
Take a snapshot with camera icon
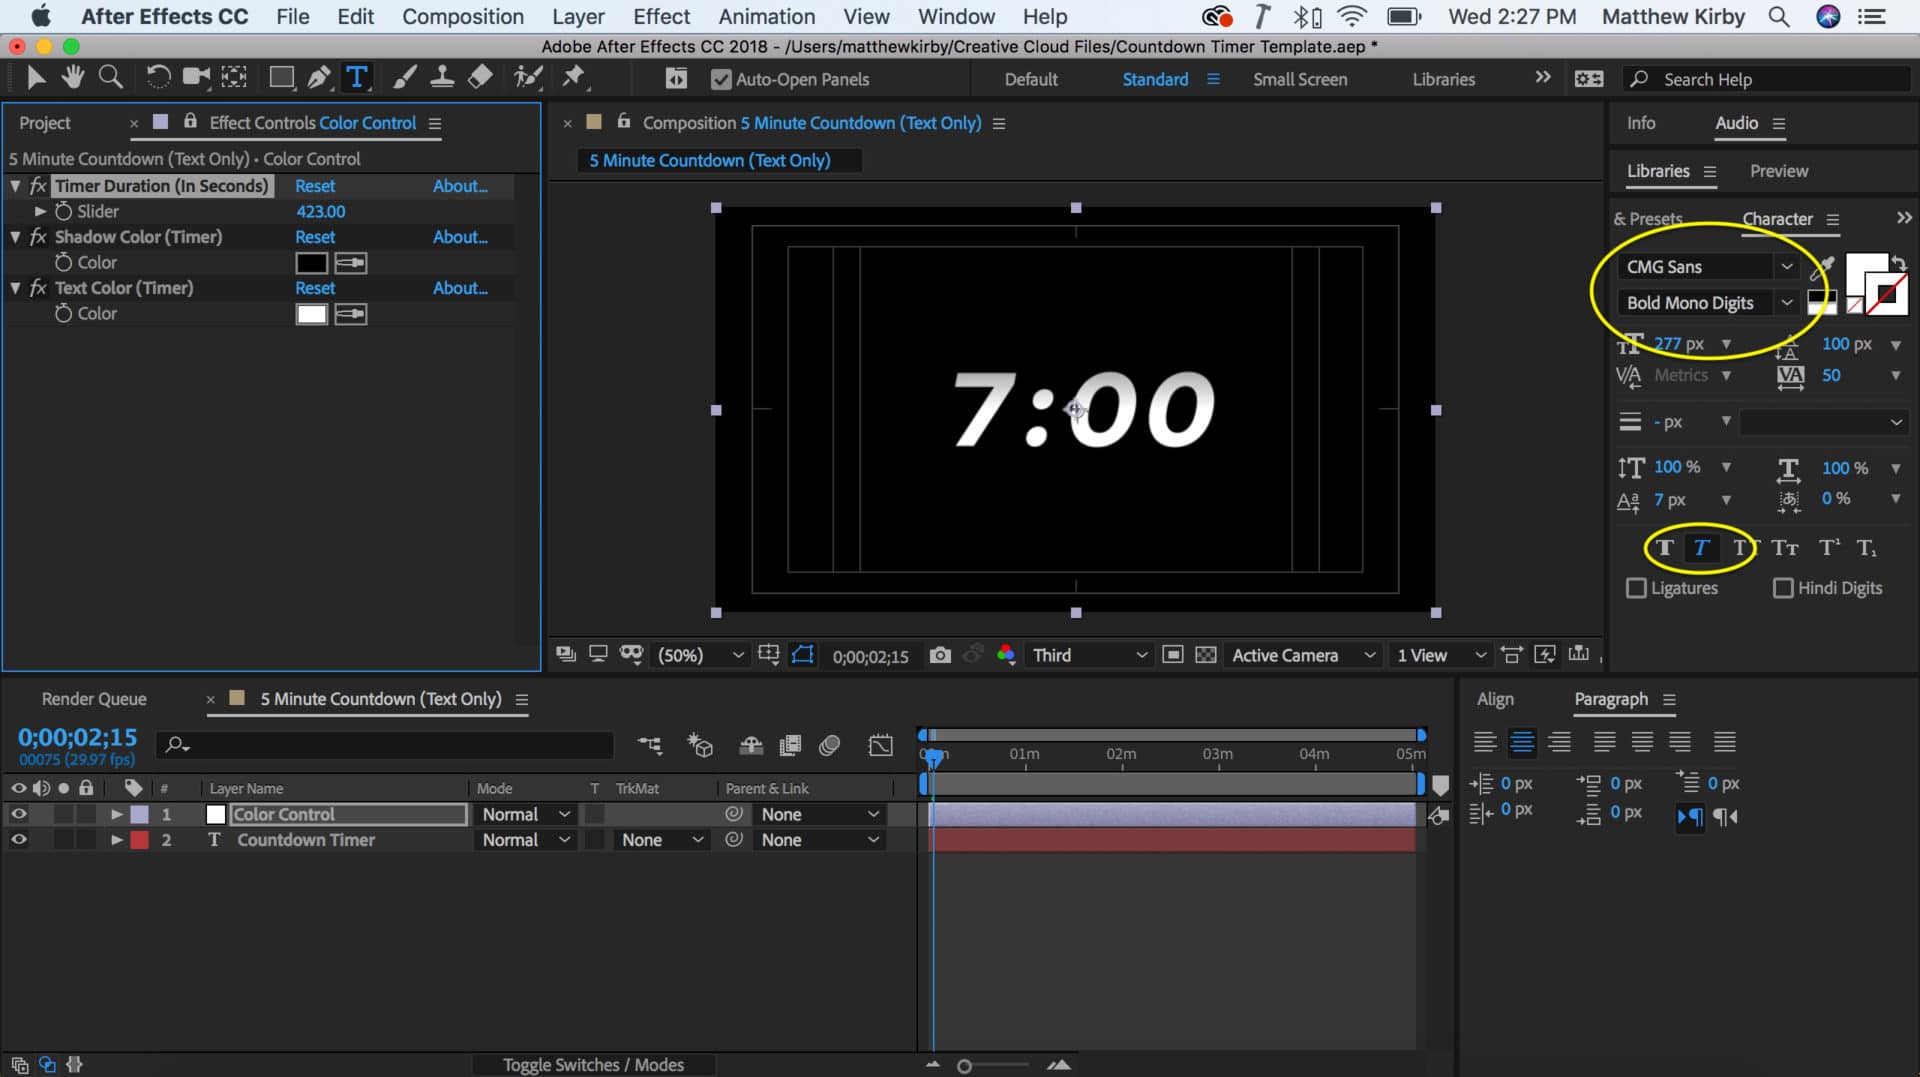pos(940,655)
